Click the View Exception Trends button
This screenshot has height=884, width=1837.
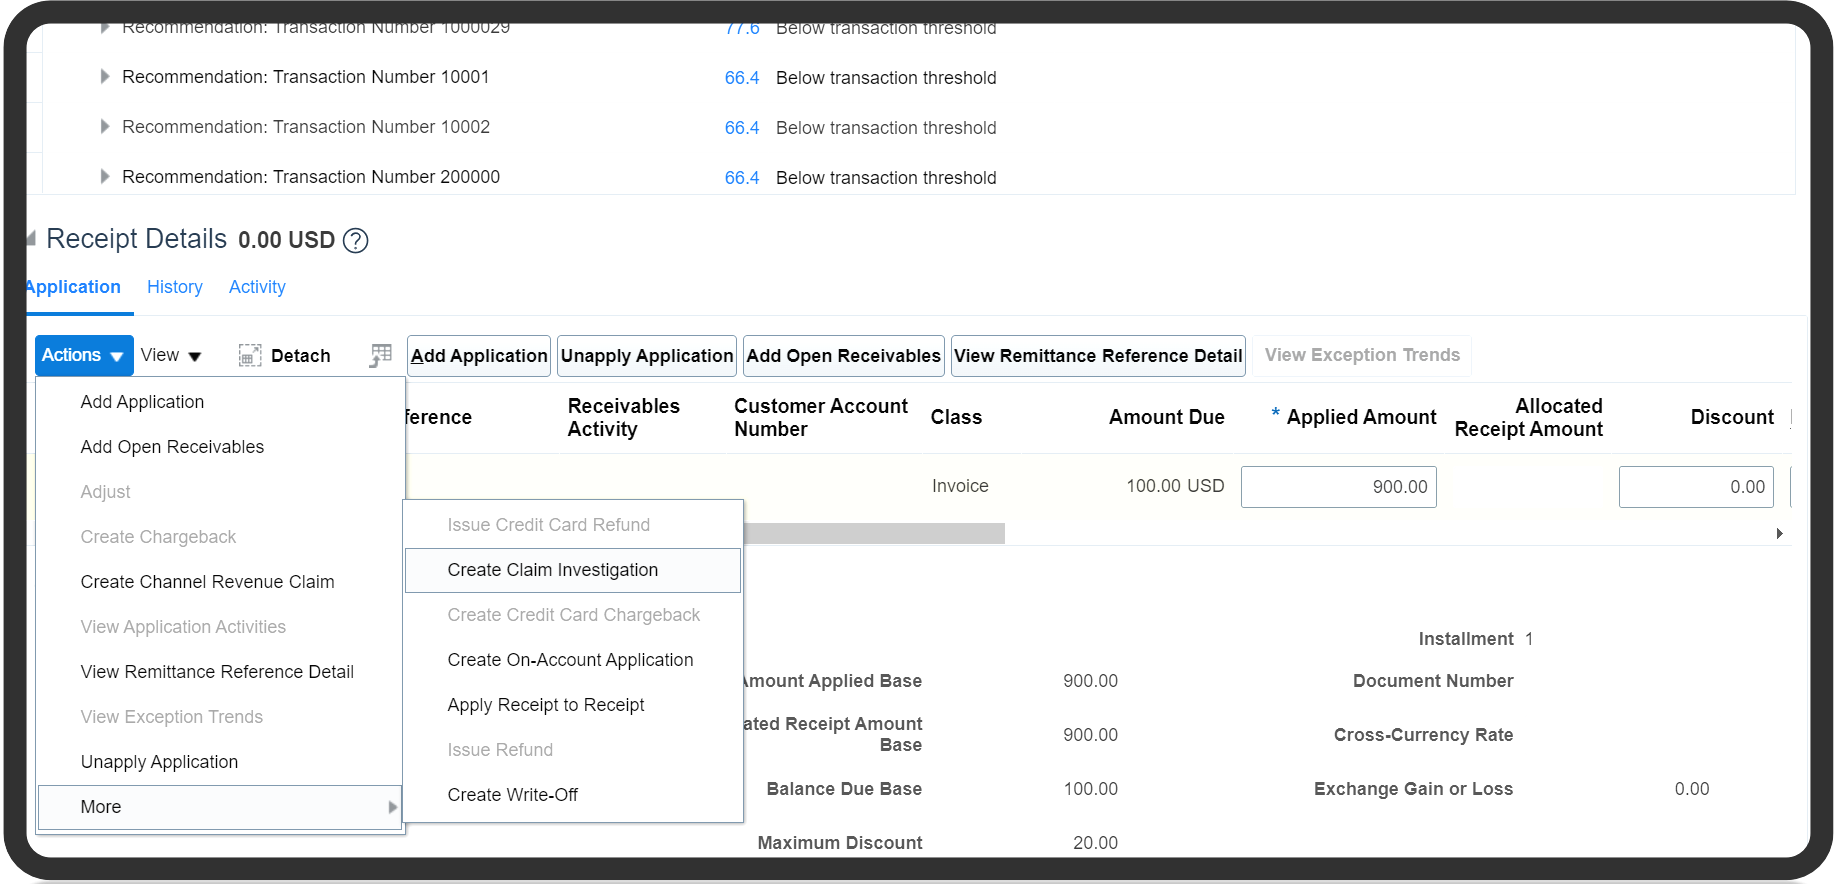[x=1362, y=355]
